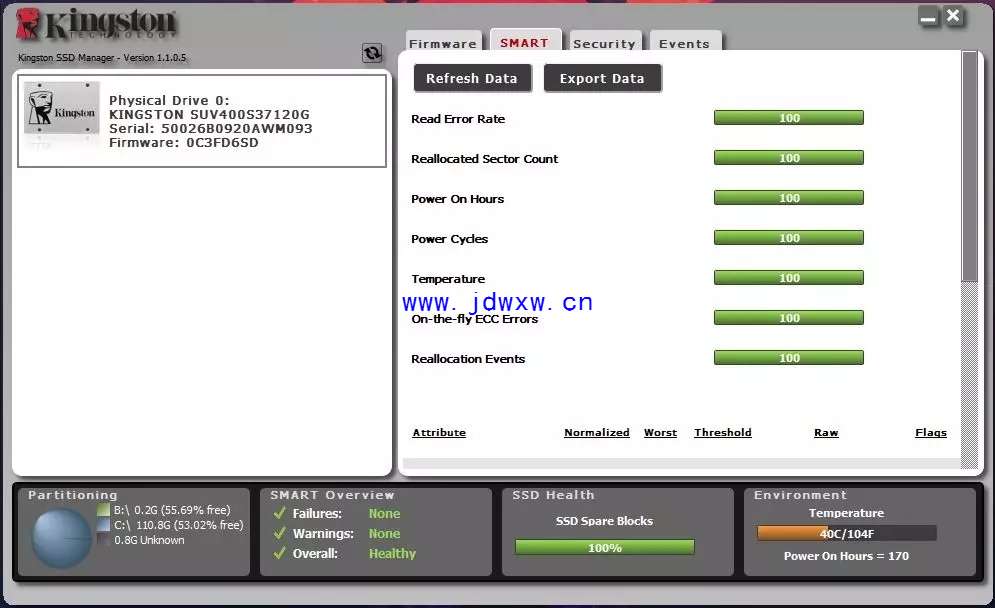The width and height of the screenshot is (995, 608).
Task: Click the C:\ partition color swatch
Action: [x=103, y=525]
